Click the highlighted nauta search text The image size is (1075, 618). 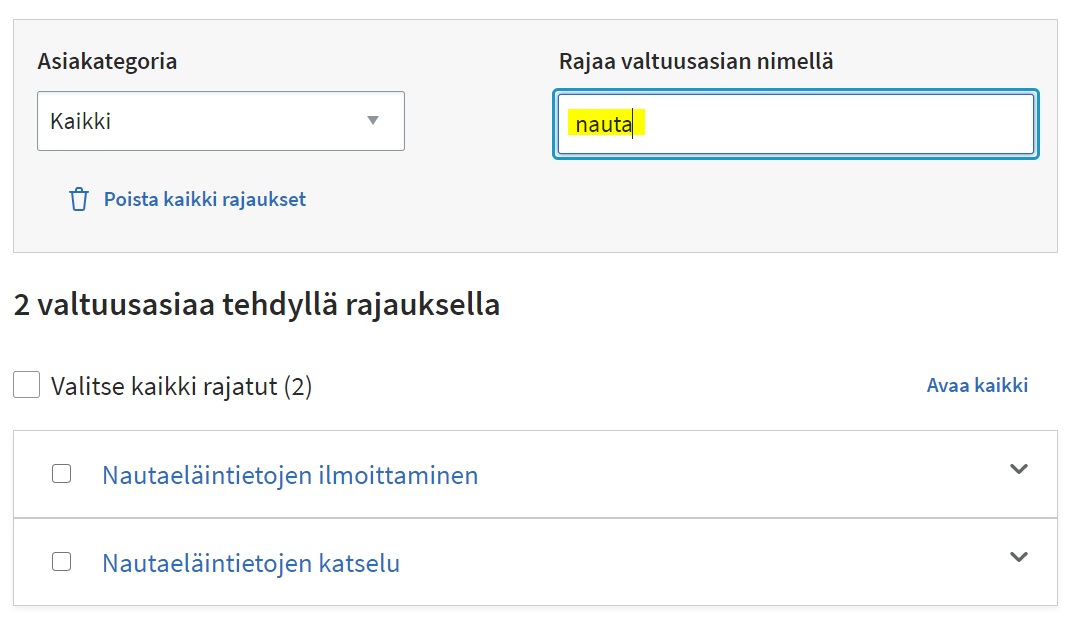click(601, 124)
